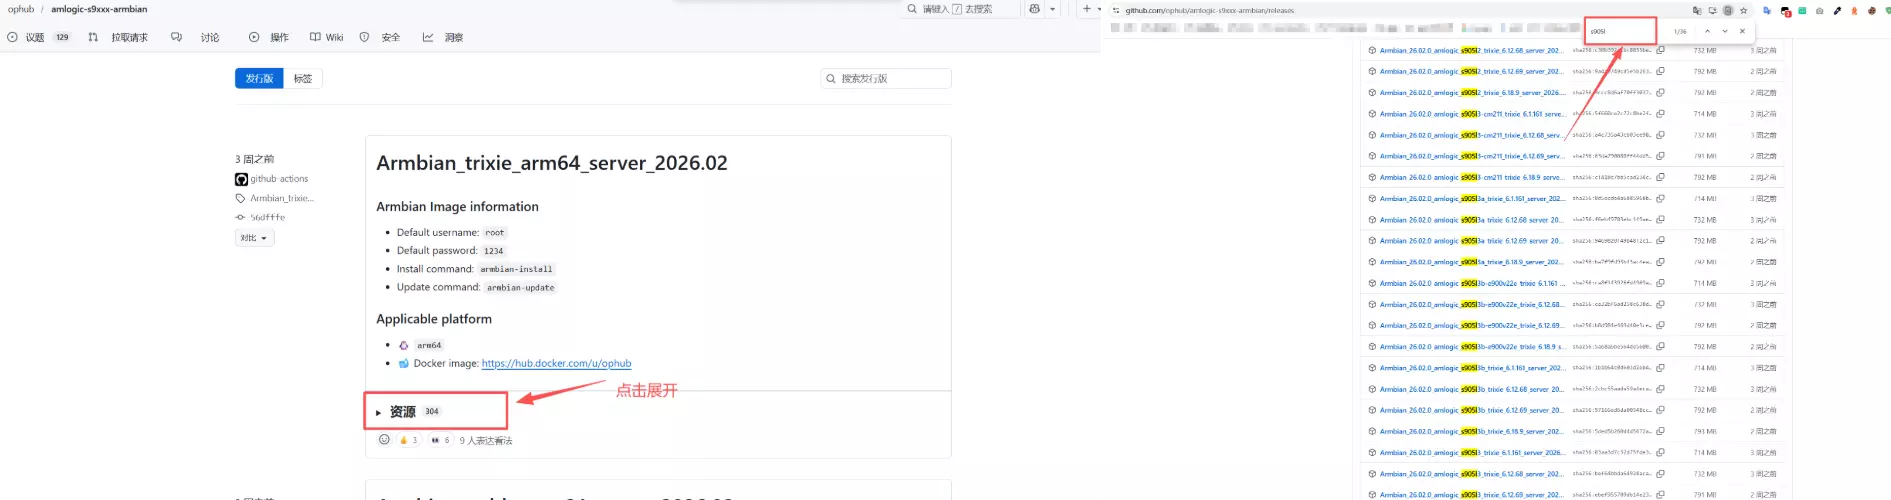Open the s905l2_trixie_6.12.69 server asset
Screen dimensions: 1891x500
point(1470,71)
